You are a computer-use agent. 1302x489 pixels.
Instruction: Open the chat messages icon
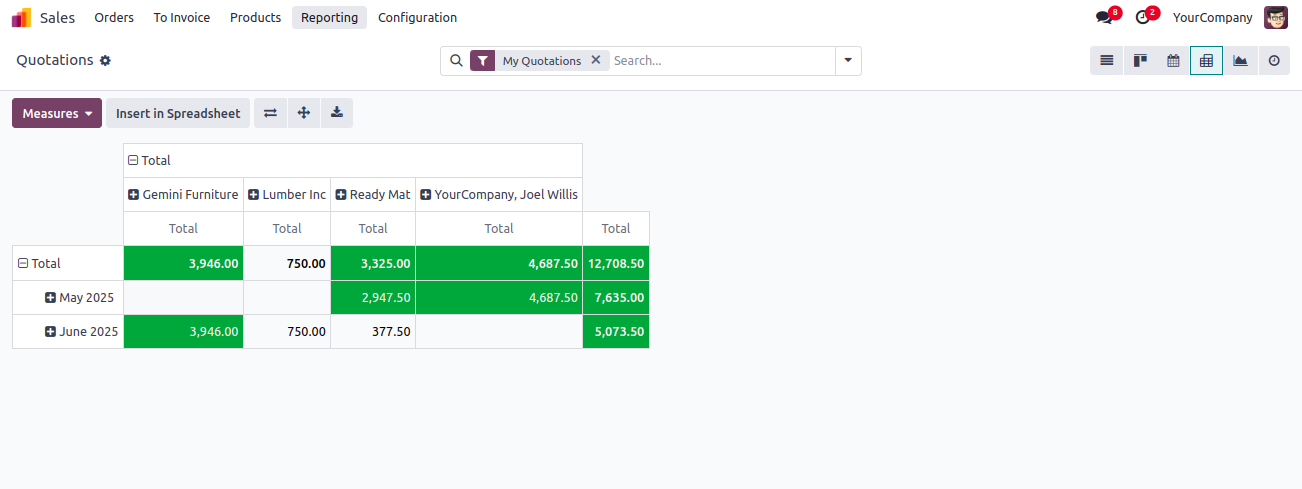[x=1104, y=18]
